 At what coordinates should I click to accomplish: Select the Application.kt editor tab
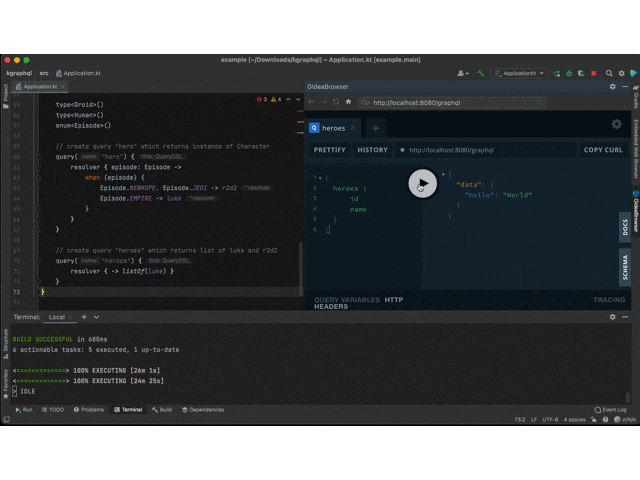(40, 87)
